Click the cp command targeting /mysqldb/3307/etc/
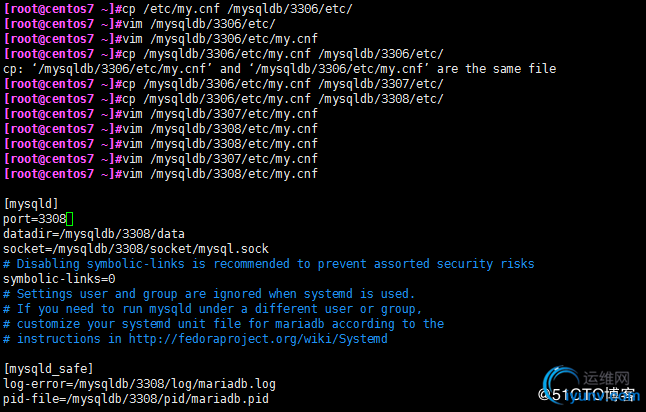This screenshot has height=412, width=646. click(x=283, y=84)
